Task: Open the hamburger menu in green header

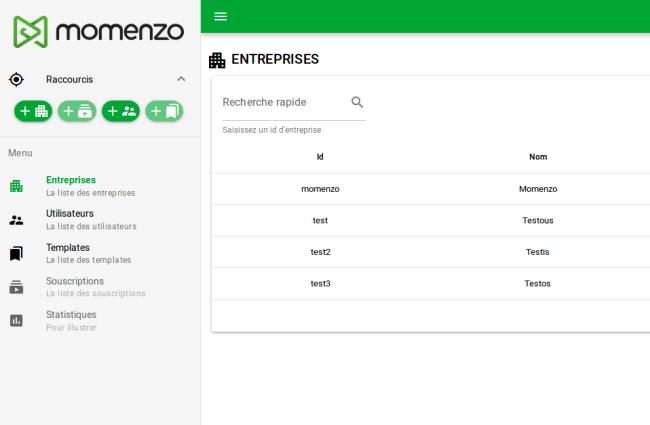Action: pos(221,17)
